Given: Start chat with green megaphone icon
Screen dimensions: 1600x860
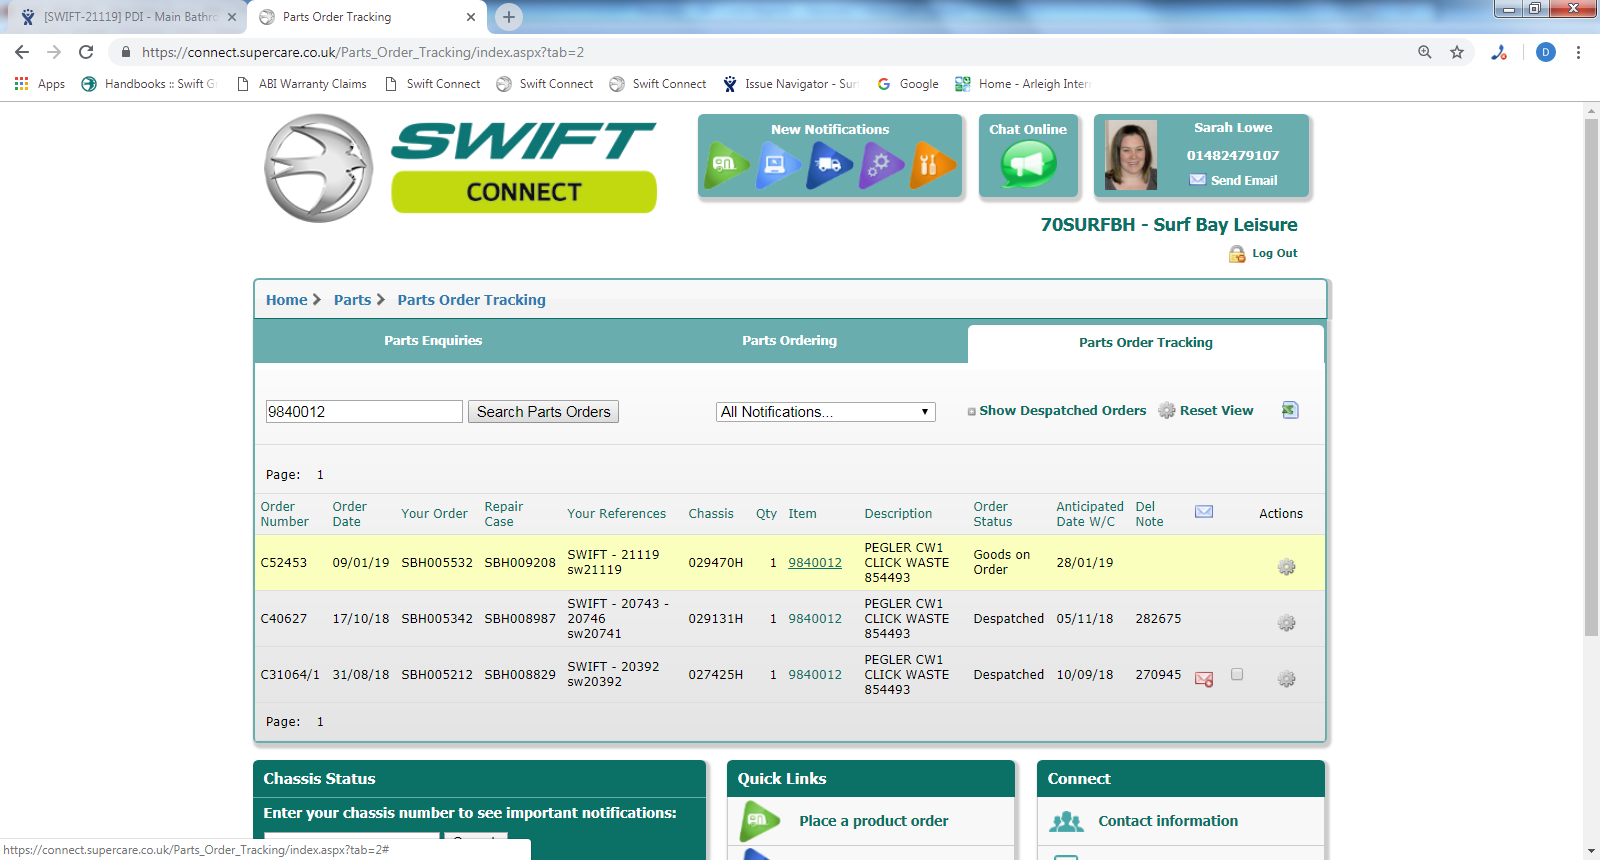Looking at the screenshot, I should [1028, 164].
